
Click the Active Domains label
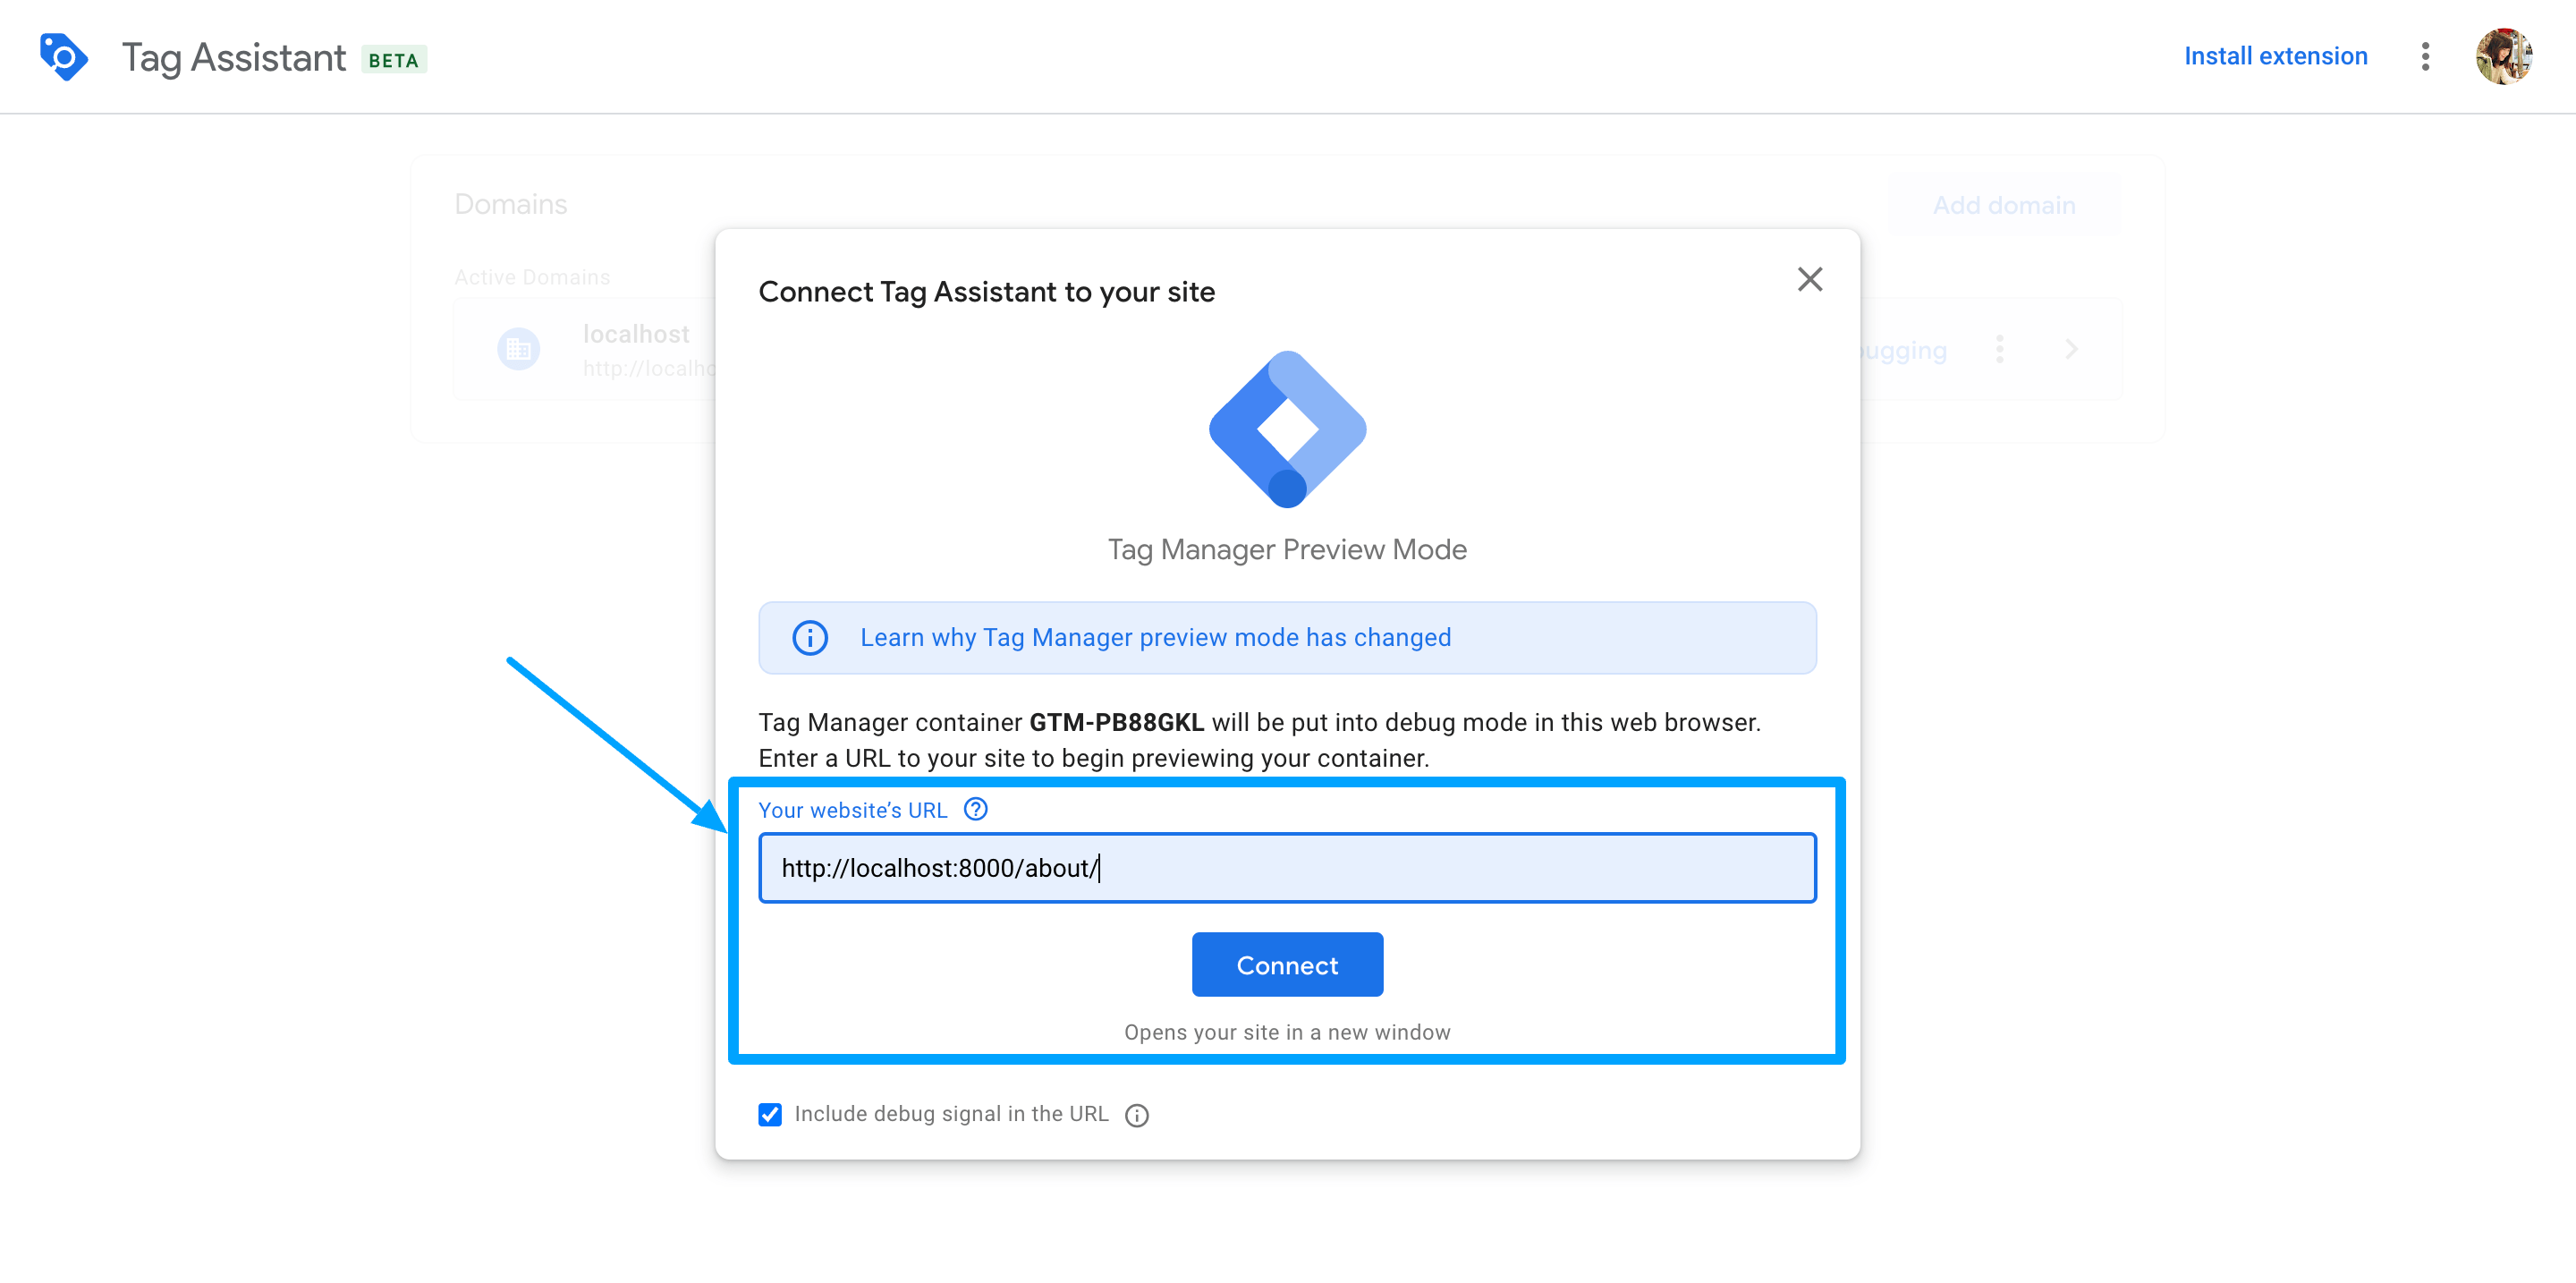point(532,277)
